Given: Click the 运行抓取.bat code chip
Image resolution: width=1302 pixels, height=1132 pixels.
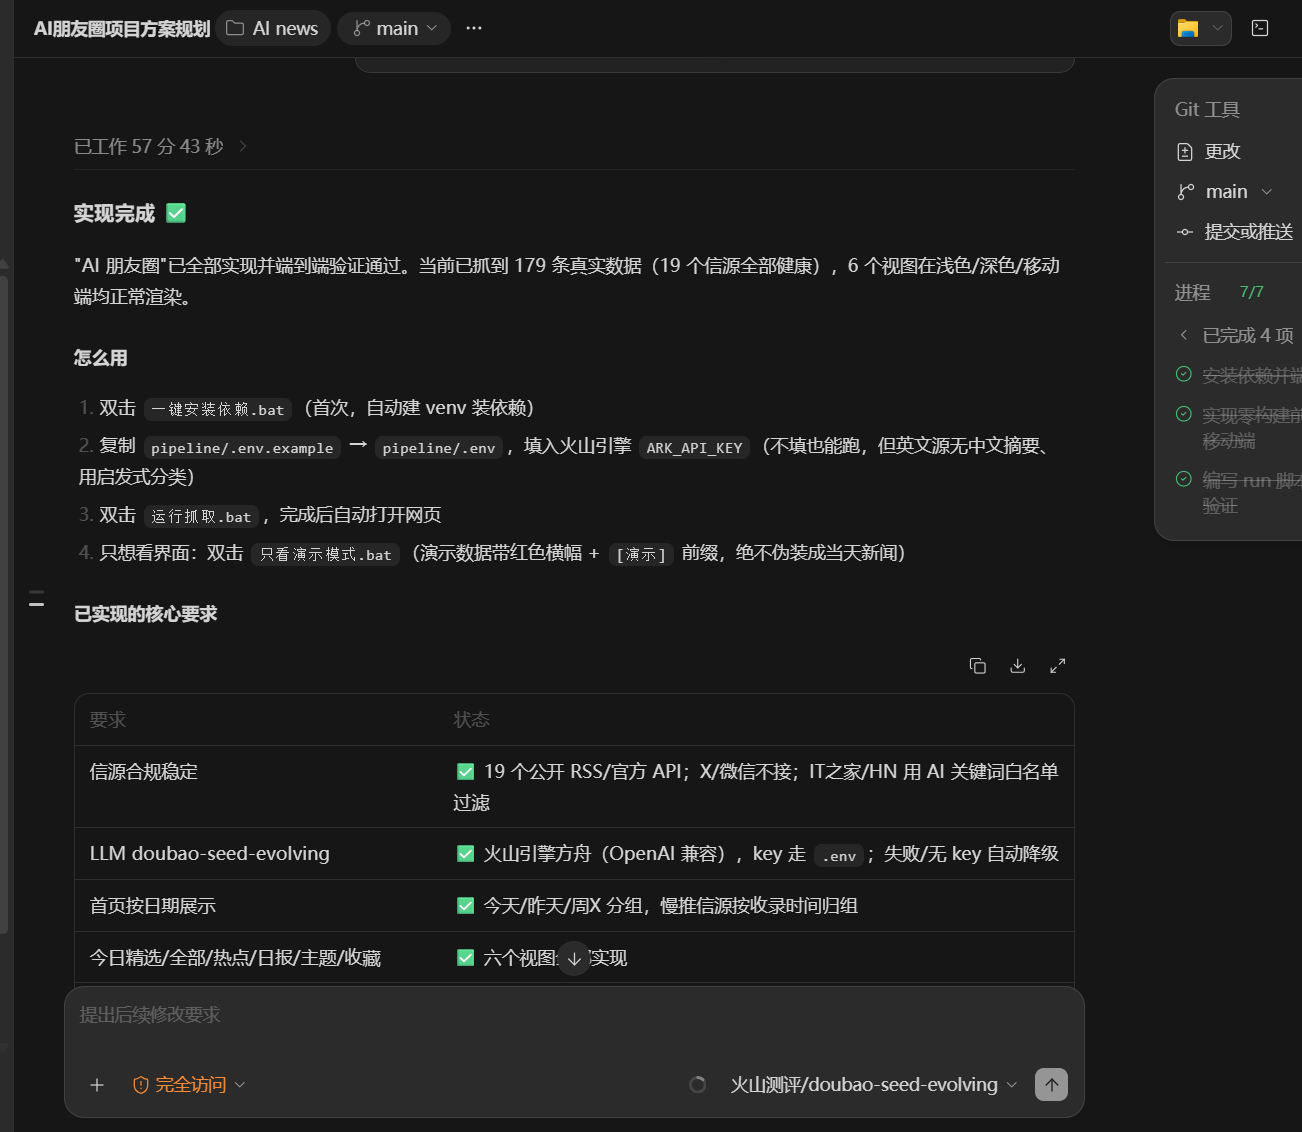Looking at the screenshot, I should pyautogui.click(x=201, y=517).
